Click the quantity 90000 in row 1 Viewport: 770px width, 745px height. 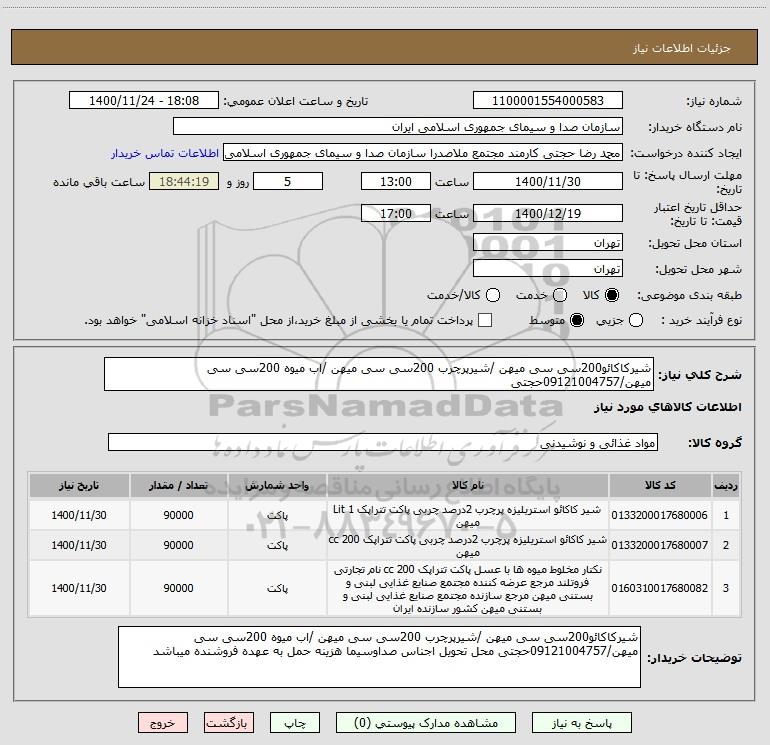(178, 515)
